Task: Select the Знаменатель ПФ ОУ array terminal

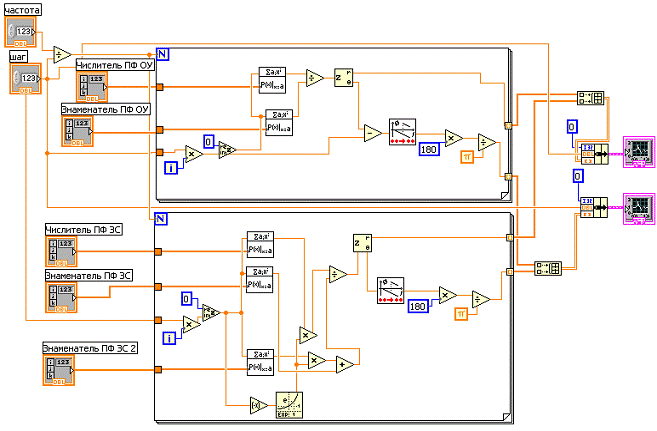Action: pyautogui.click(x=76, y=131)
